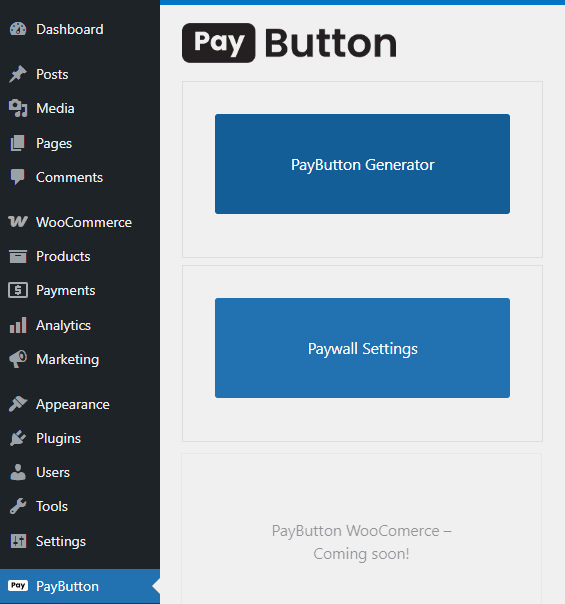Click the Users person icon
Screen dimensions: 565x604
18,472
